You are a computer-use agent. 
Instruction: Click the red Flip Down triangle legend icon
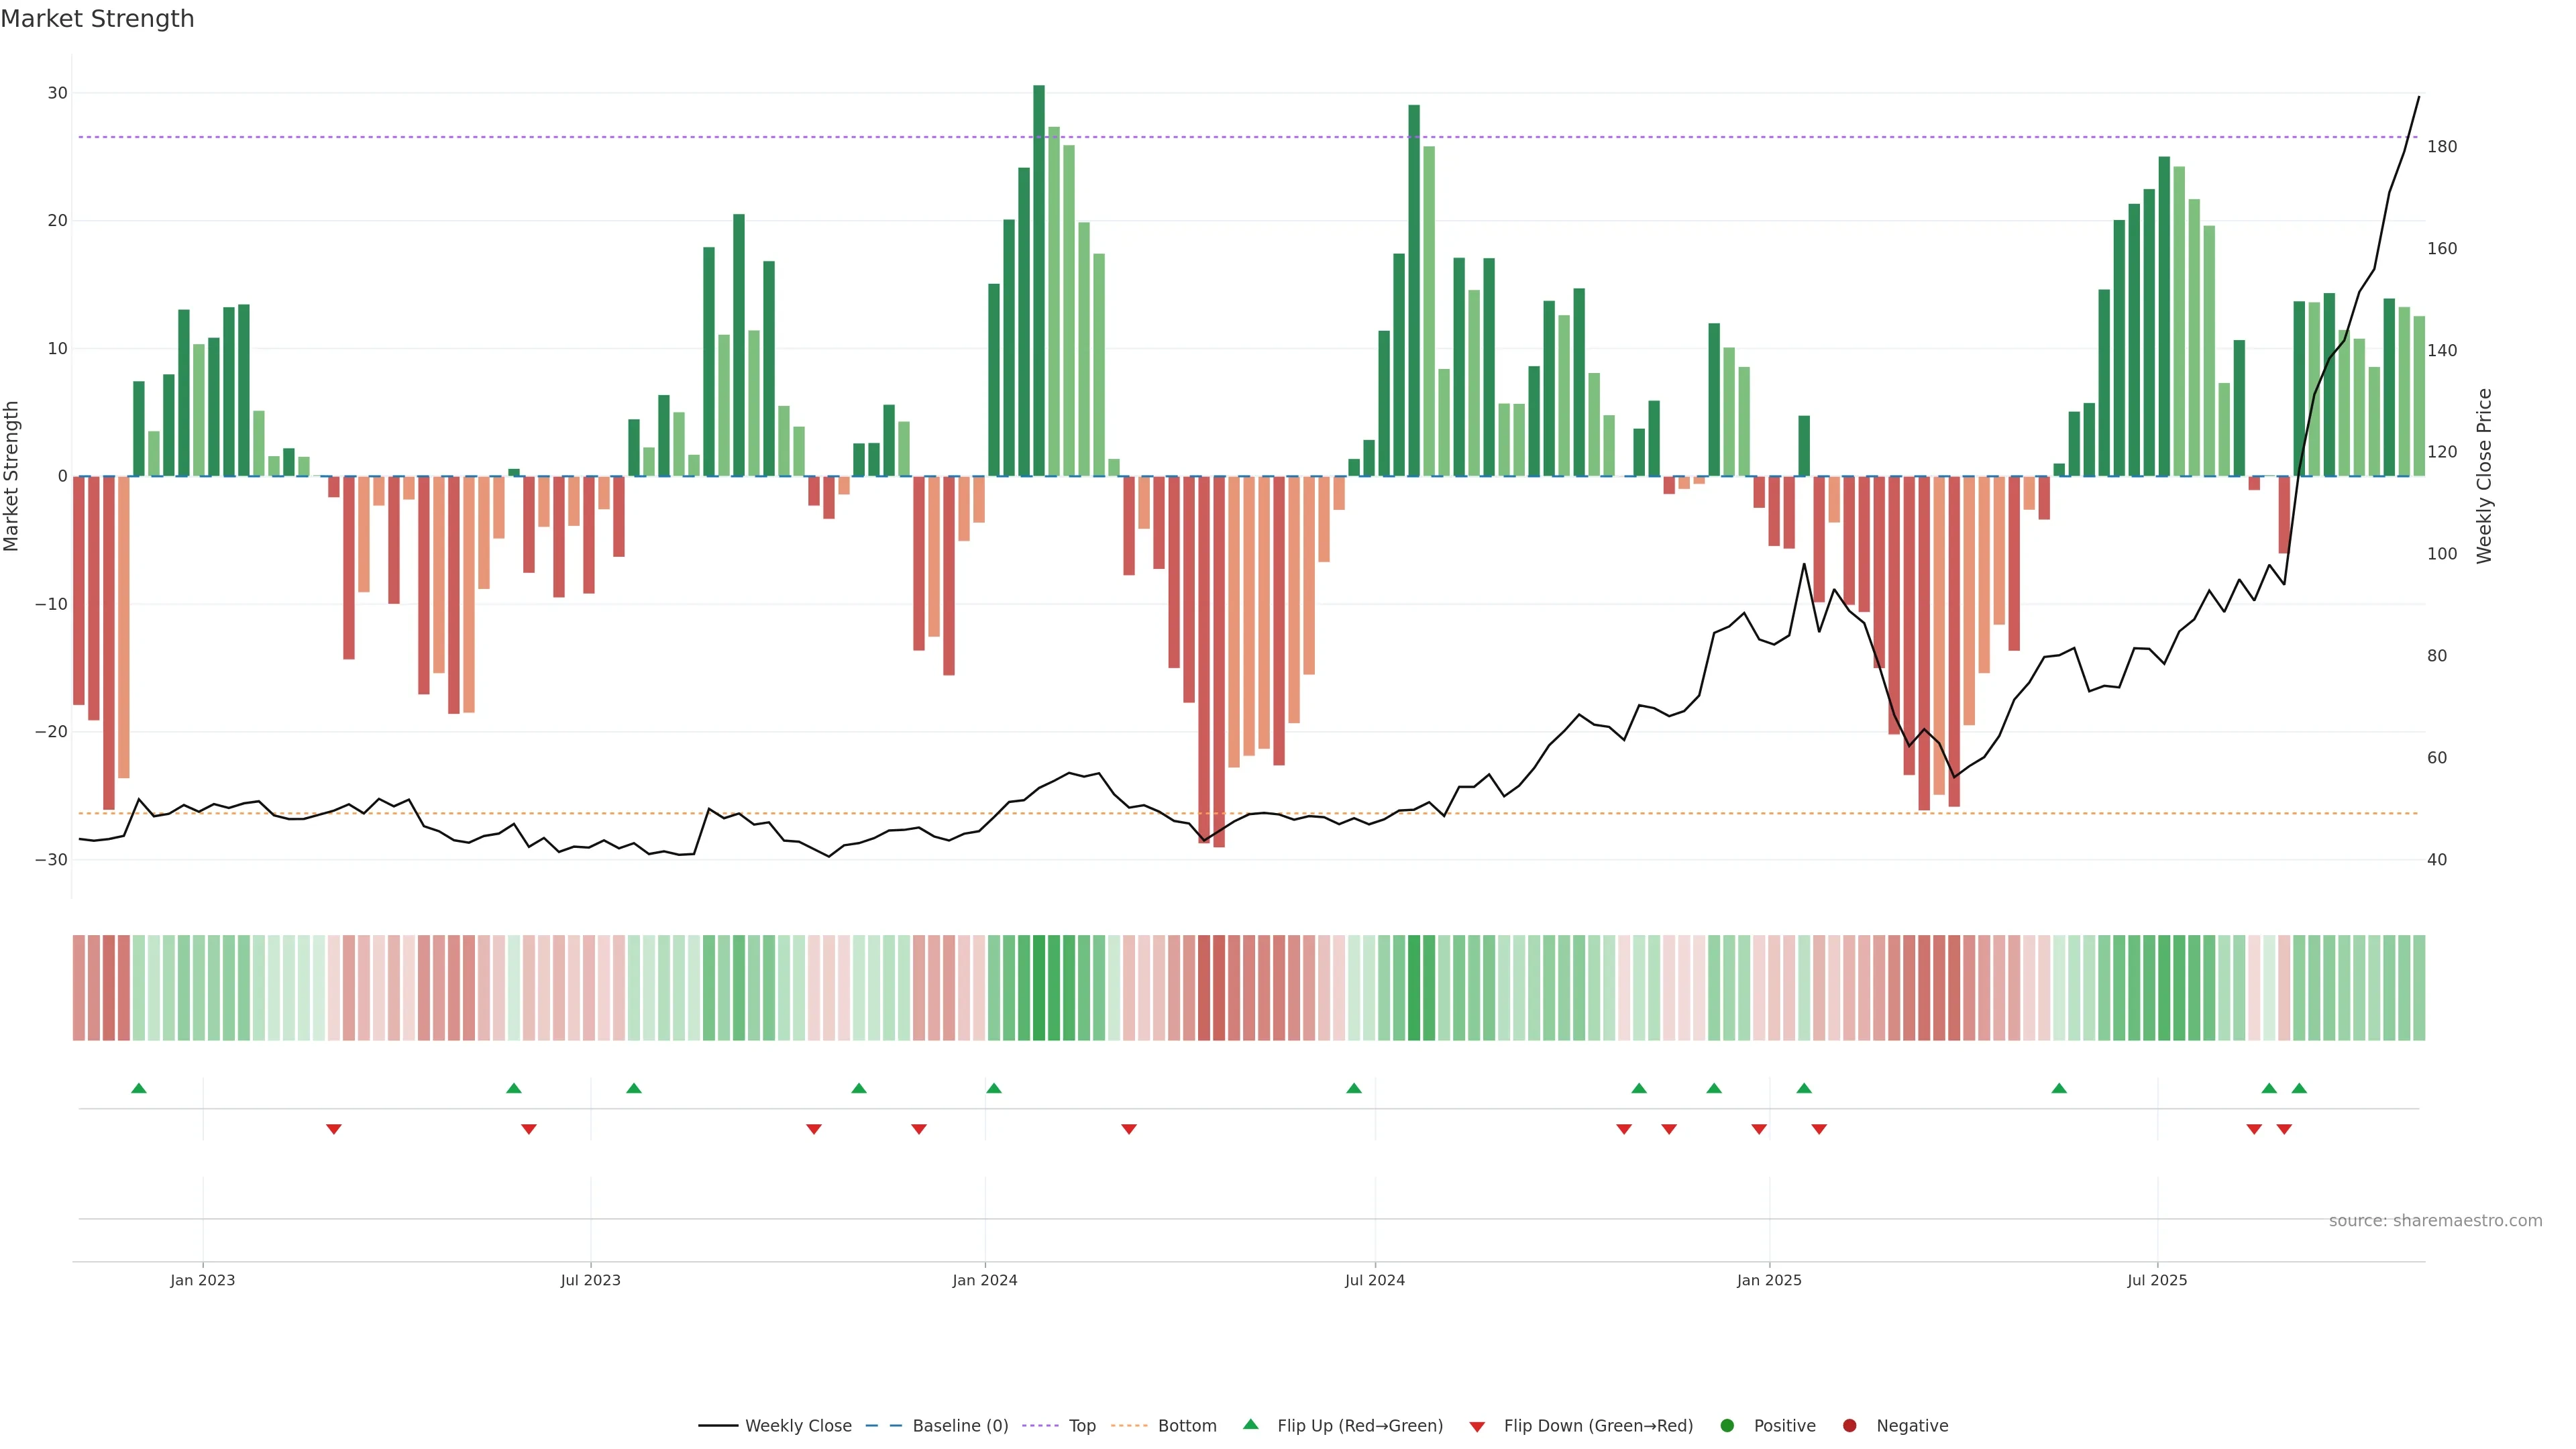(1477, 1427)
